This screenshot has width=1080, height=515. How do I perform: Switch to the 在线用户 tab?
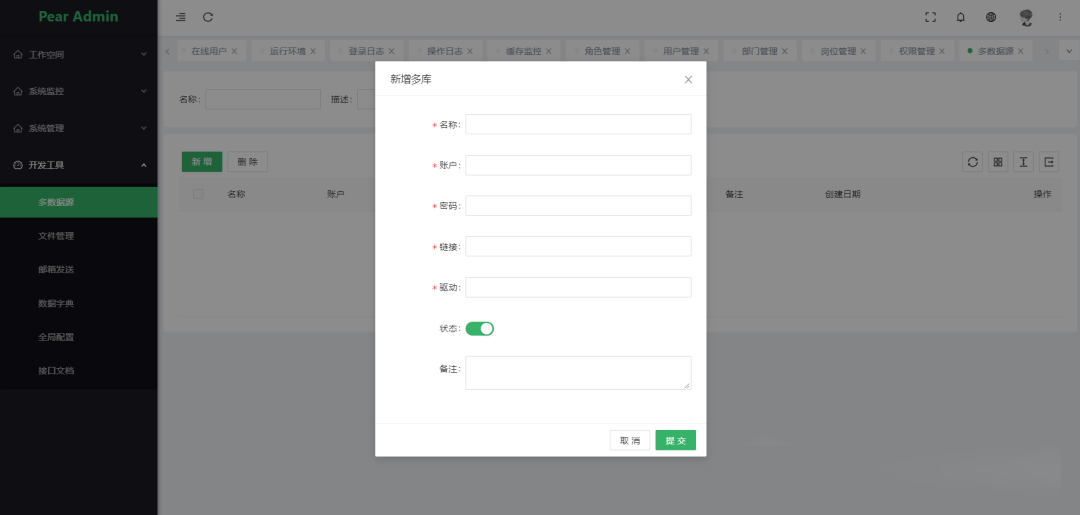(x=209, y=51)
